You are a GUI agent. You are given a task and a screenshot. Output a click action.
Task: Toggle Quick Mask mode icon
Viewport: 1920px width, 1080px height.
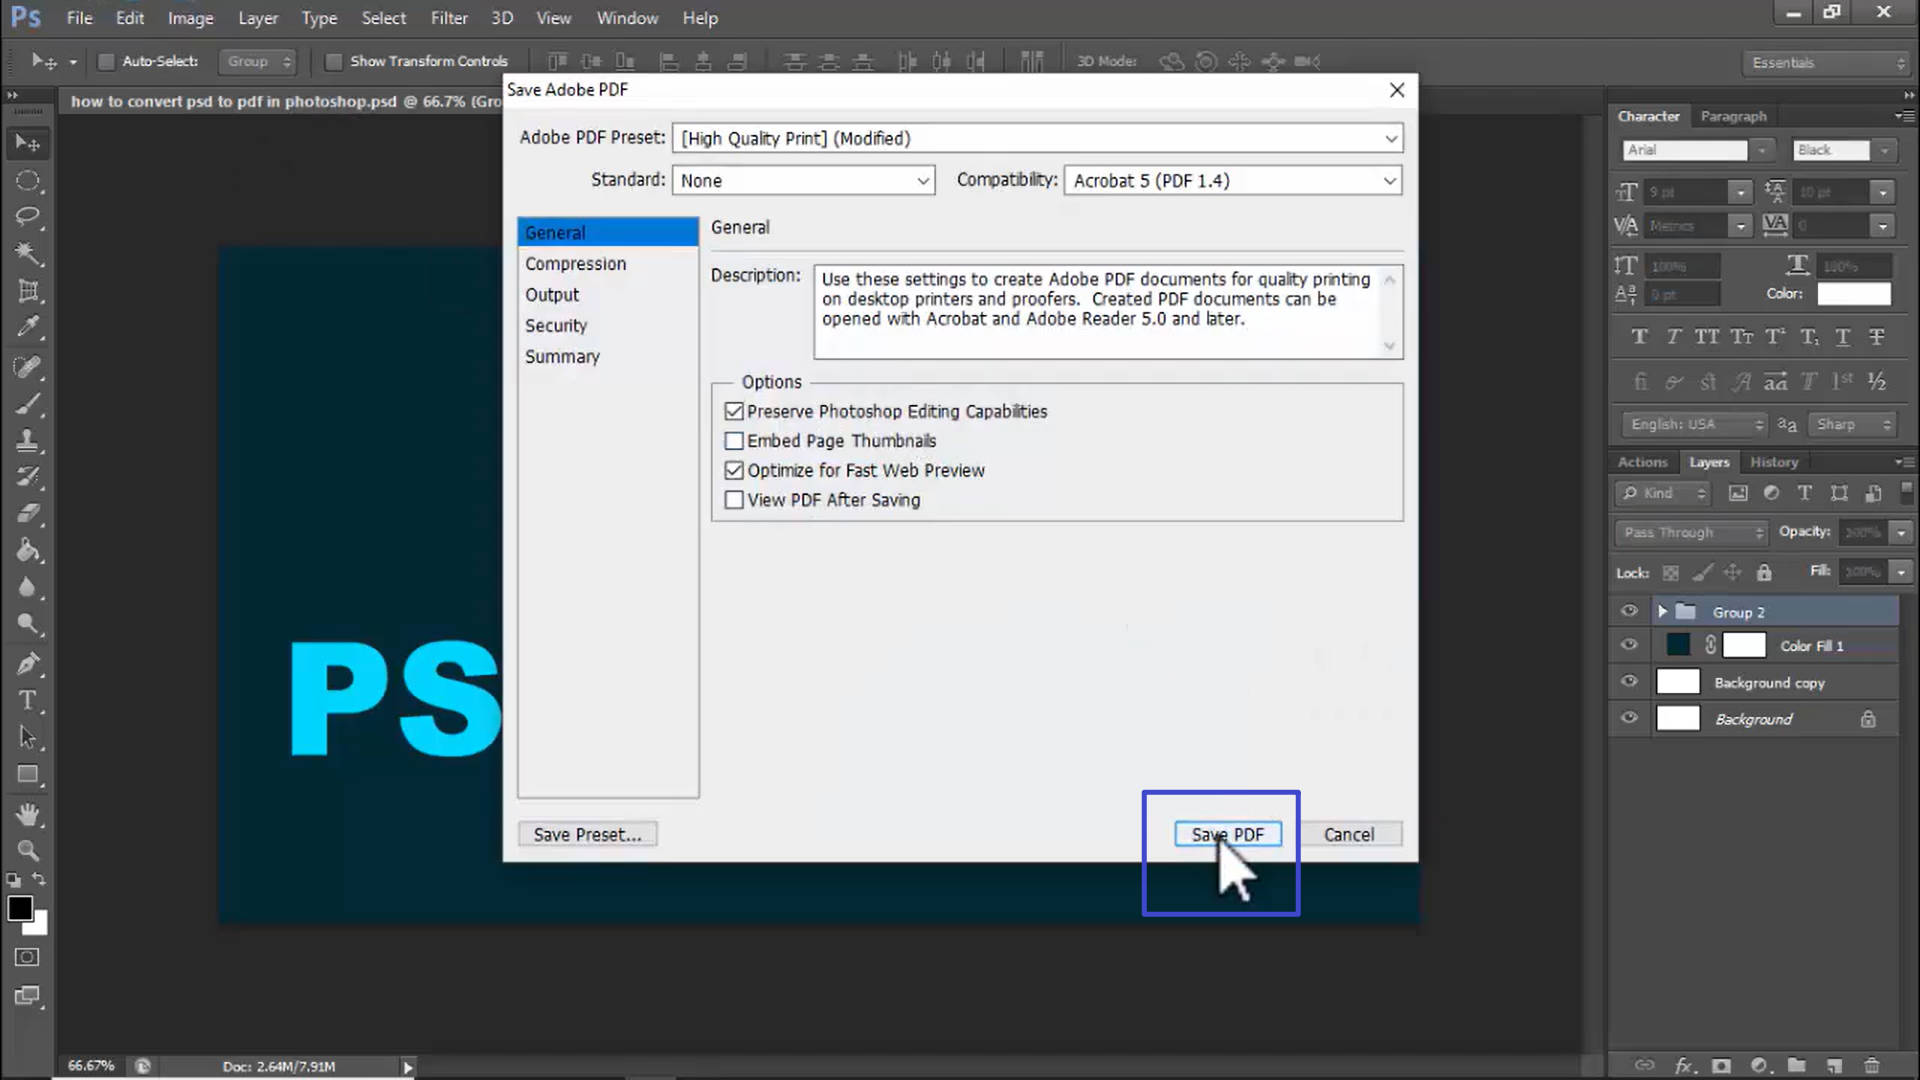click(x=28, y=957)
